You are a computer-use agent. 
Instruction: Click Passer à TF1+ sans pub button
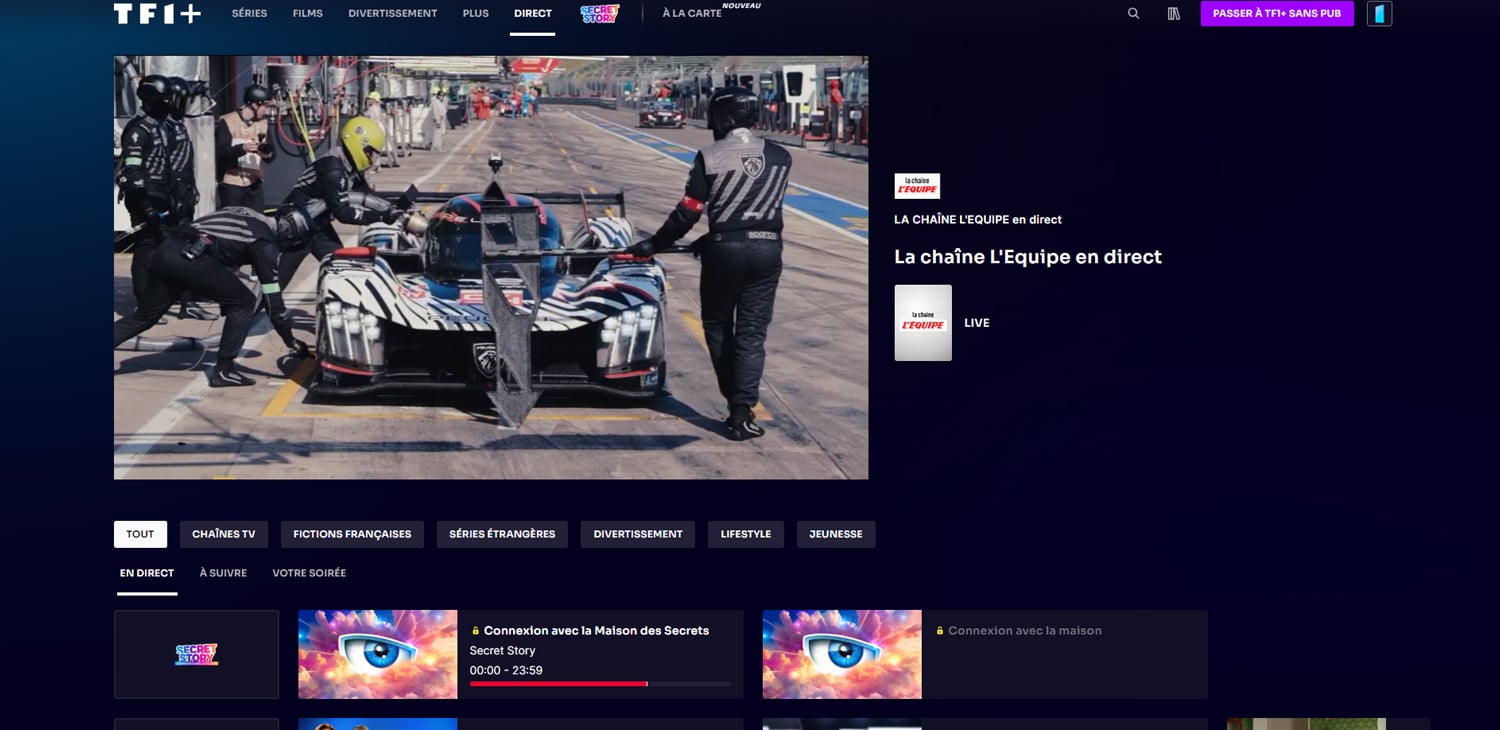click(x=1277, y=14)
